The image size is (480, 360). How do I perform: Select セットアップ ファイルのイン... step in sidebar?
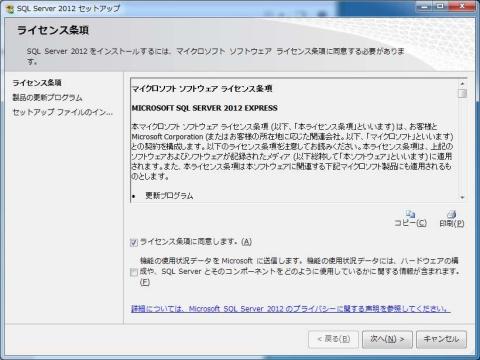coord(63,112)
